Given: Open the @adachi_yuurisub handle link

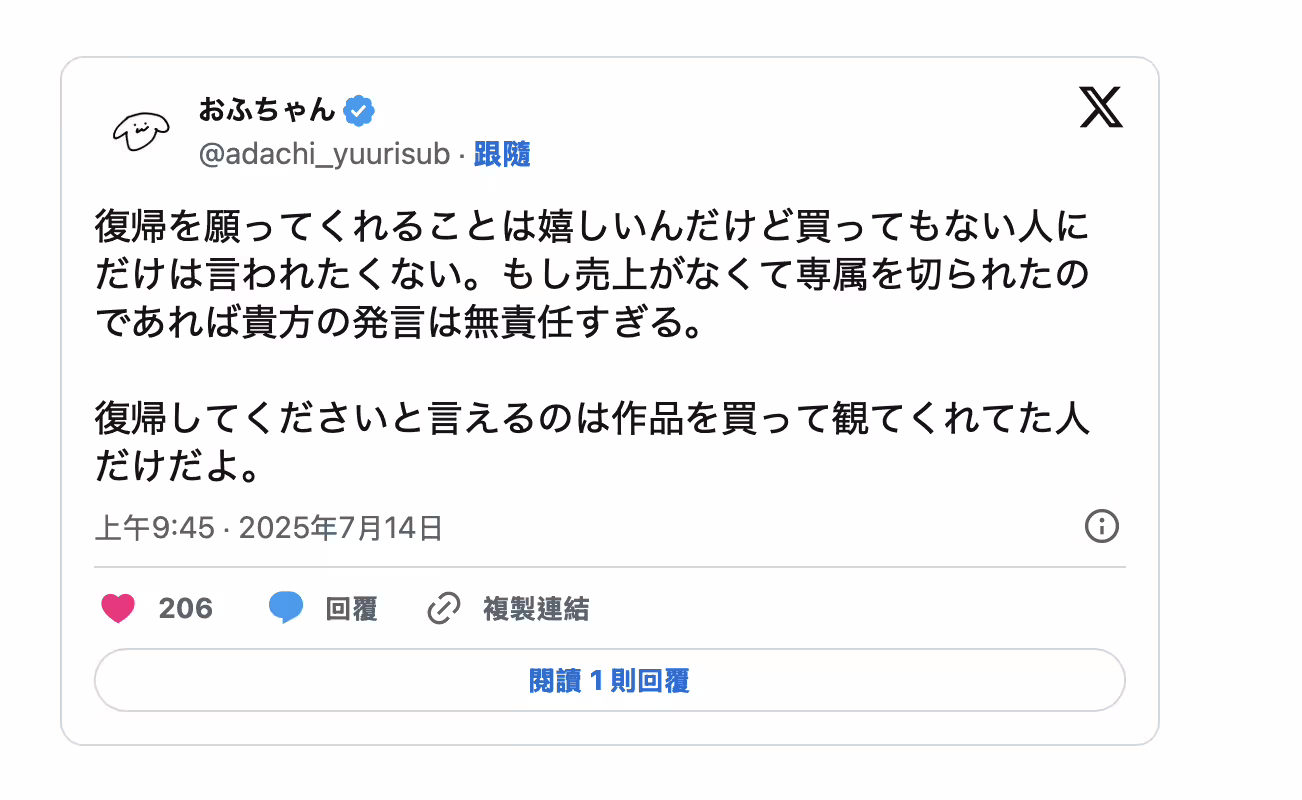Looking at the screenshot, I should tap(324, 155).
